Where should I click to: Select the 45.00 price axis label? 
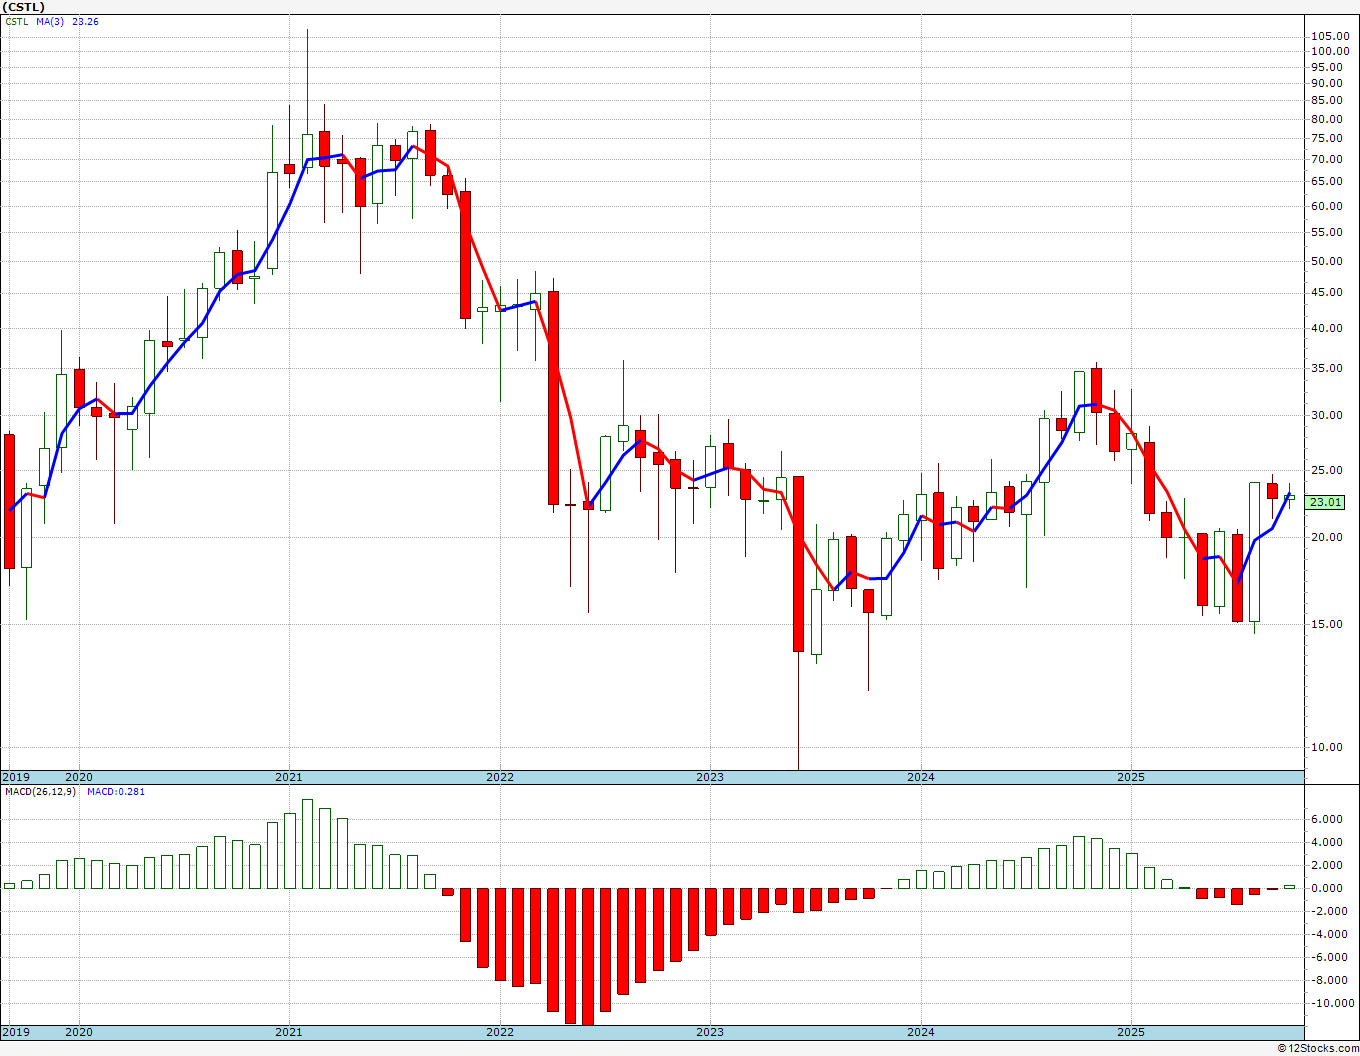(1327, 293)
